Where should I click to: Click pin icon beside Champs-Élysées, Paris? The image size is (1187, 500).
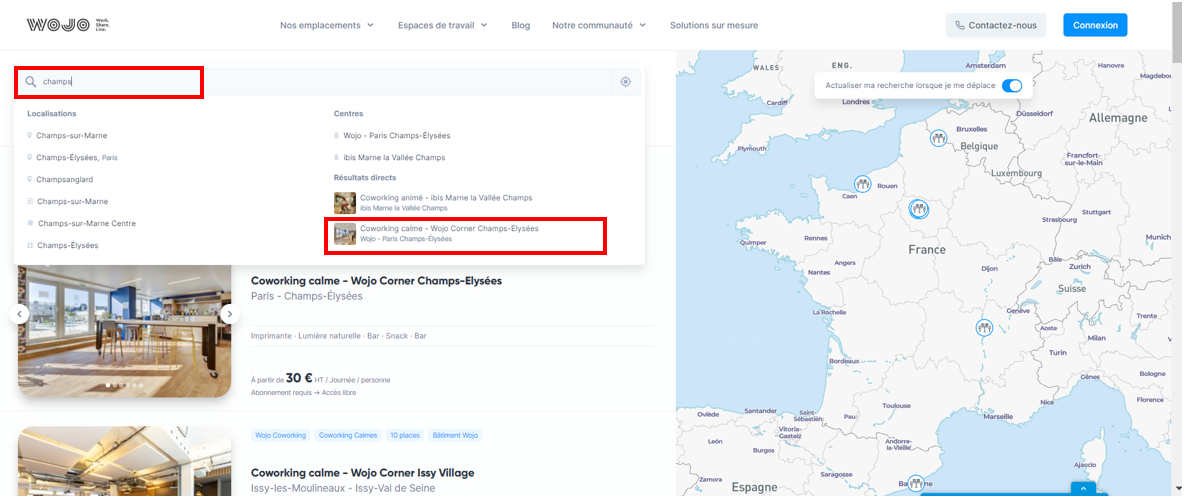[x=30, y=158]
